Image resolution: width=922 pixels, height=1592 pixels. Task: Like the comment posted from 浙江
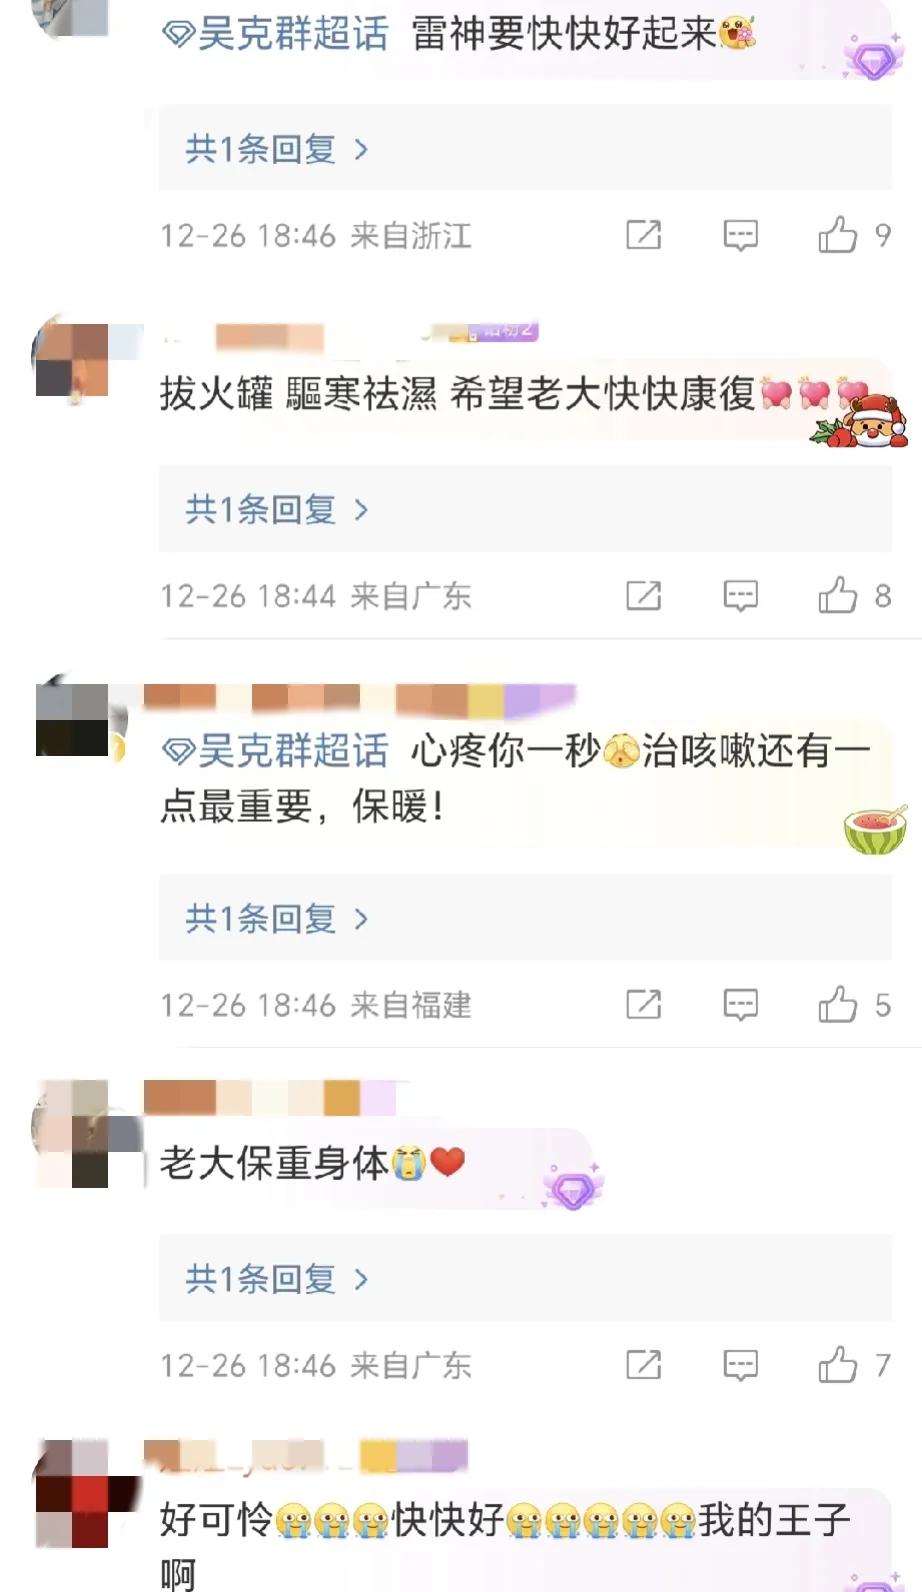pos(837,235)
